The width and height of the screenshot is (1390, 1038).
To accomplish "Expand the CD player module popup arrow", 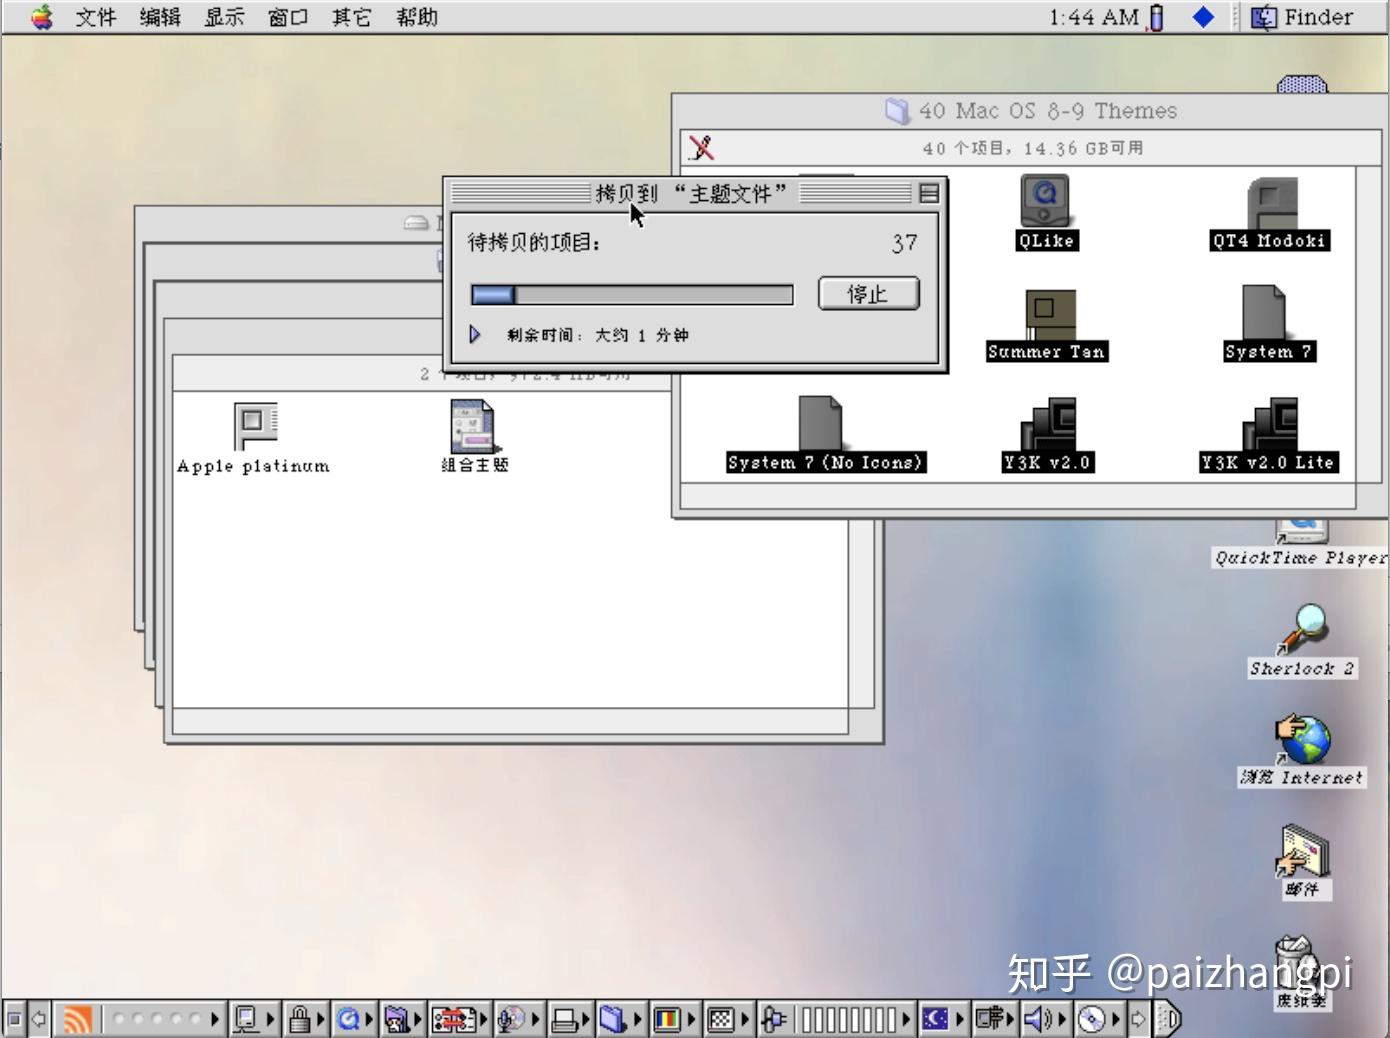I will pyautogui.click(x=1116, y=1019).
